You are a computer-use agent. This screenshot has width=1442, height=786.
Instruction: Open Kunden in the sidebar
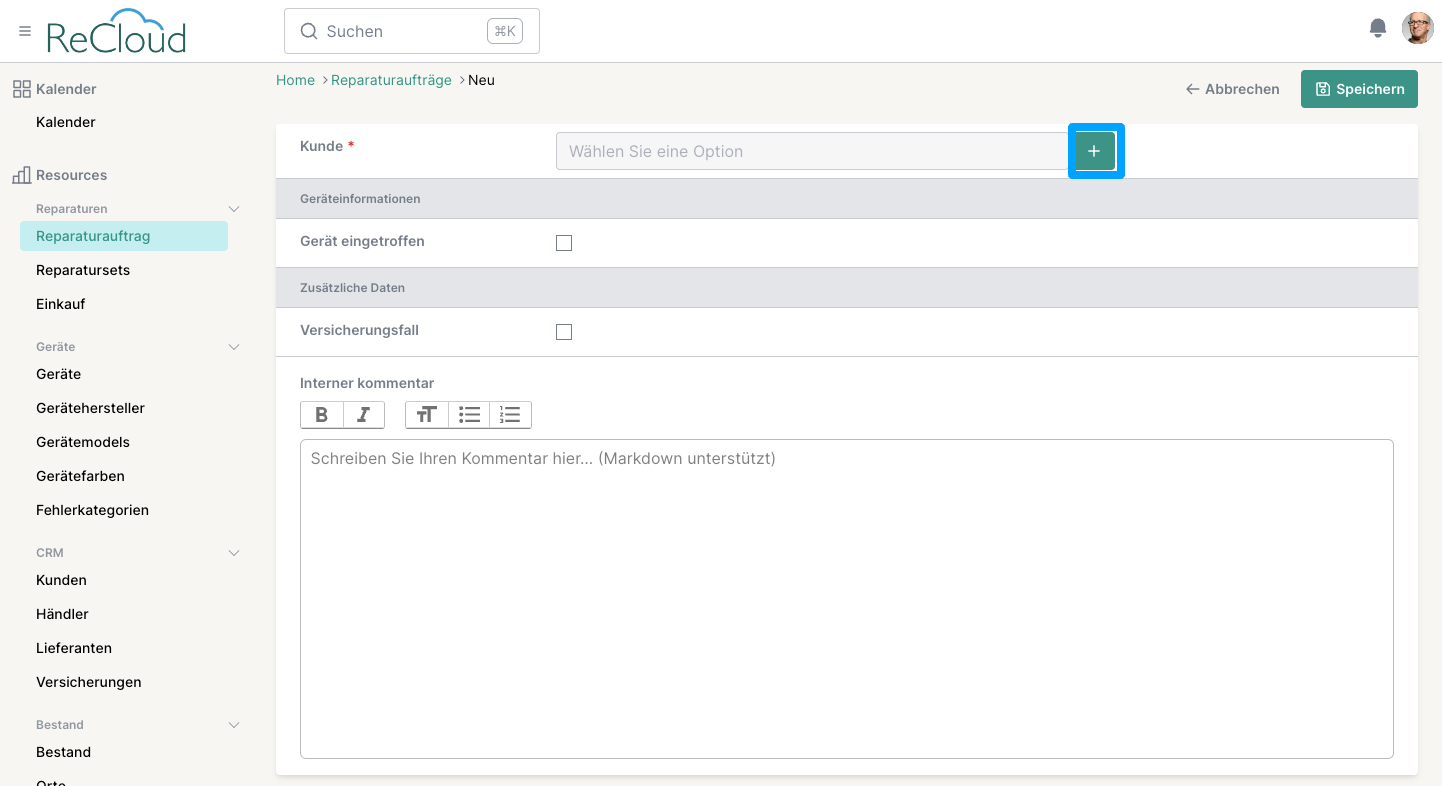(x=61, y=580)
